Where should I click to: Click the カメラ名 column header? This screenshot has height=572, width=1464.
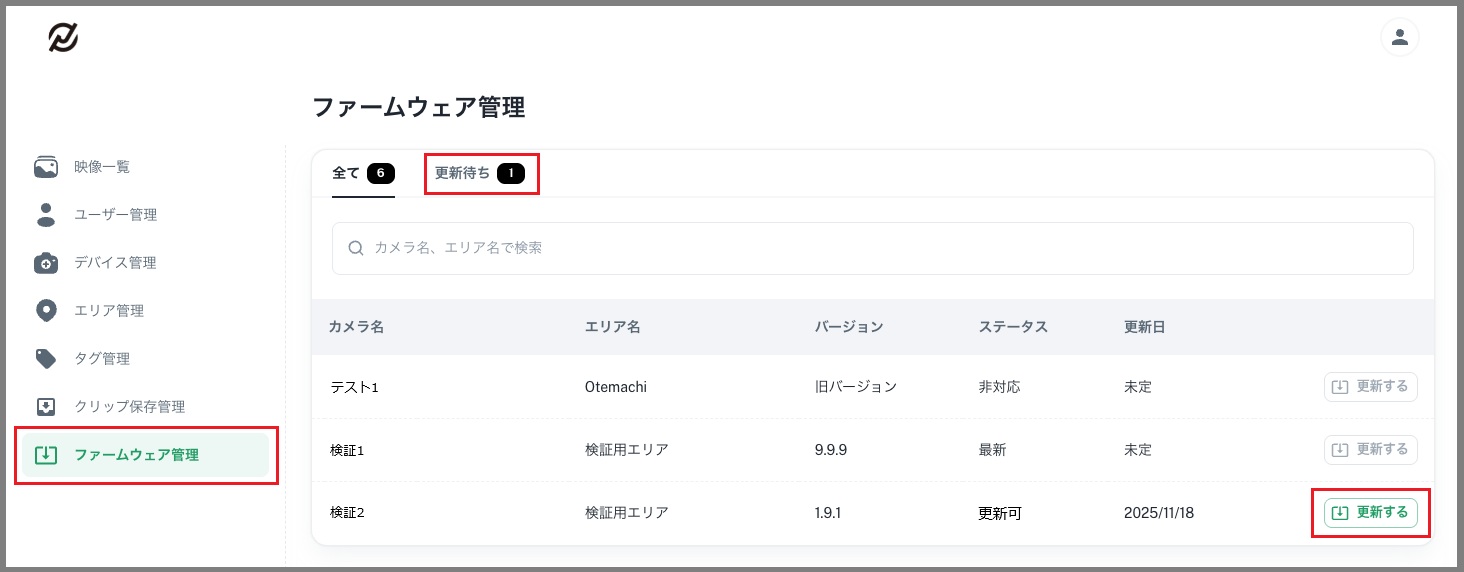[x=356, y=327]
